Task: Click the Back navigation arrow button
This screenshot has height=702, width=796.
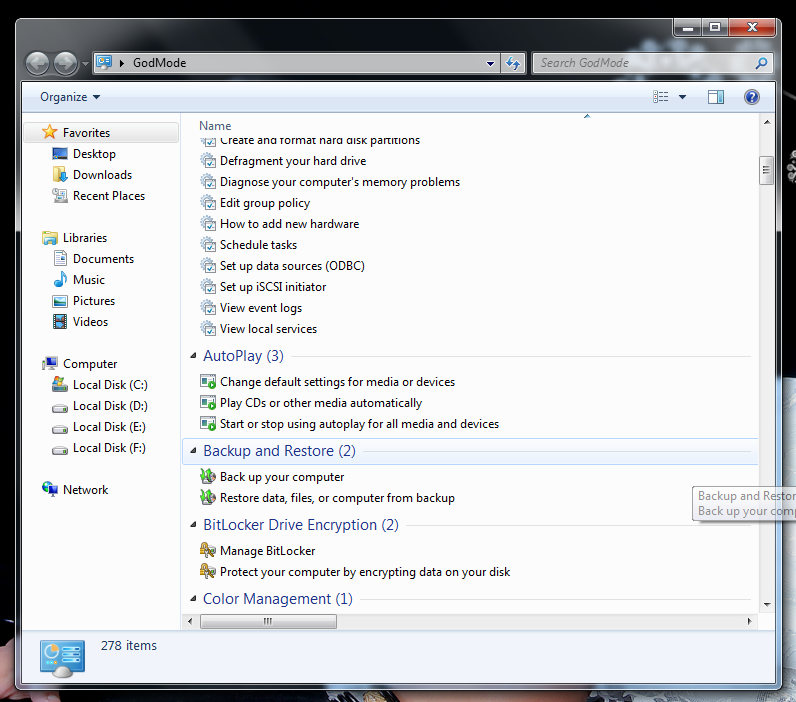Action: pyautogui.click(x=38, y=64)
